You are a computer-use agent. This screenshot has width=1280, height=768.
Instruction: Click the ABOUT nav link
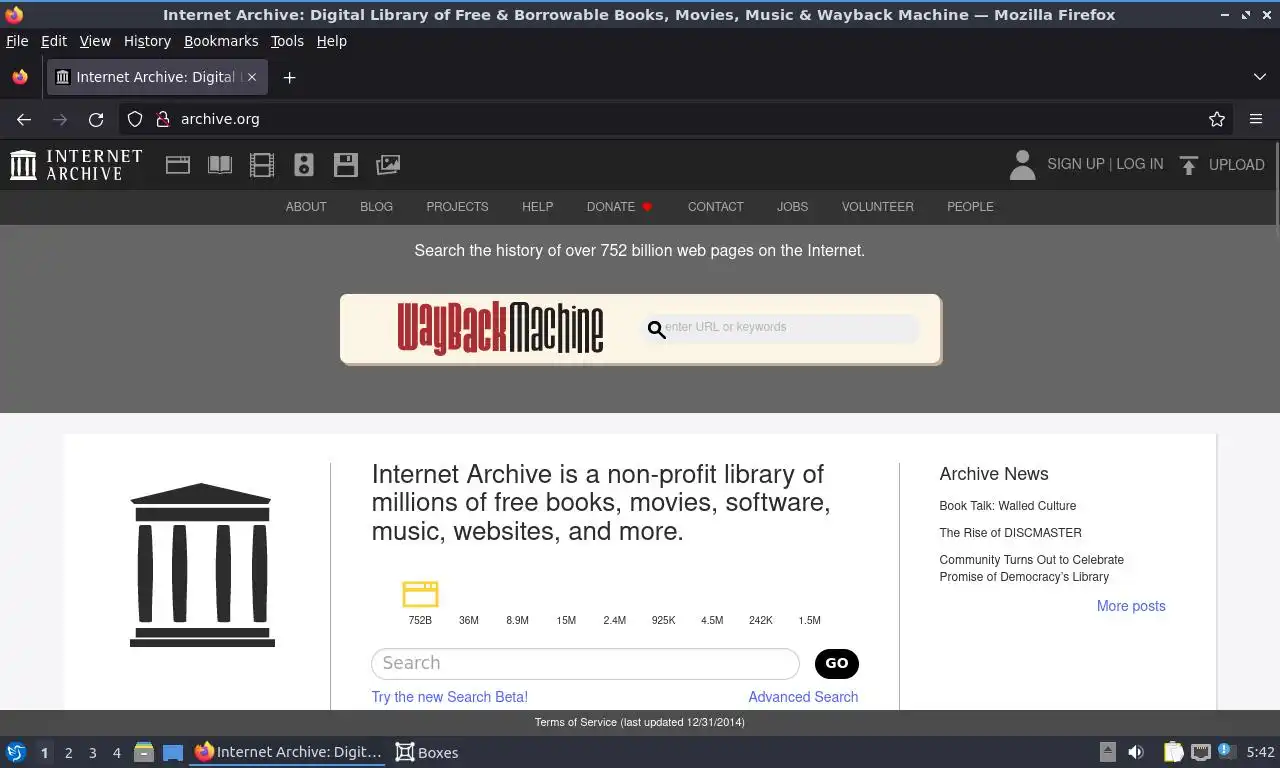[306, 207]
